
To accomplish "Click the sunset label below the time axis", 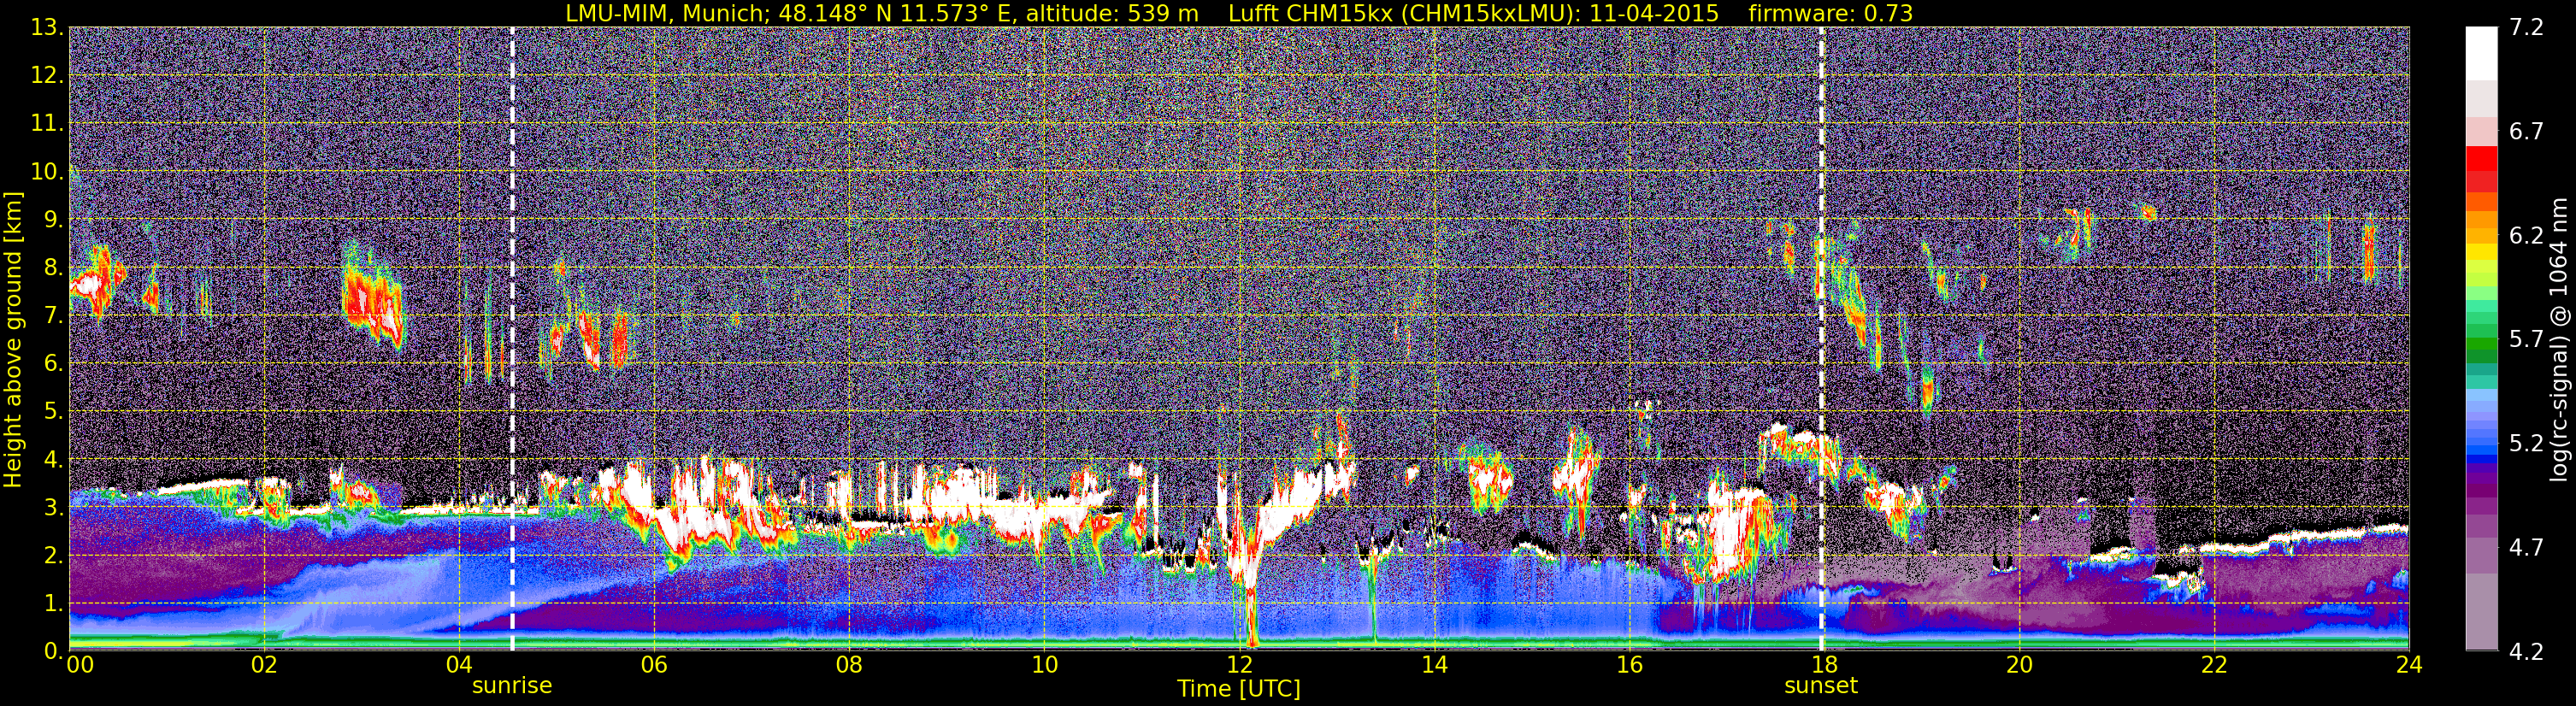I will 1821,686.
